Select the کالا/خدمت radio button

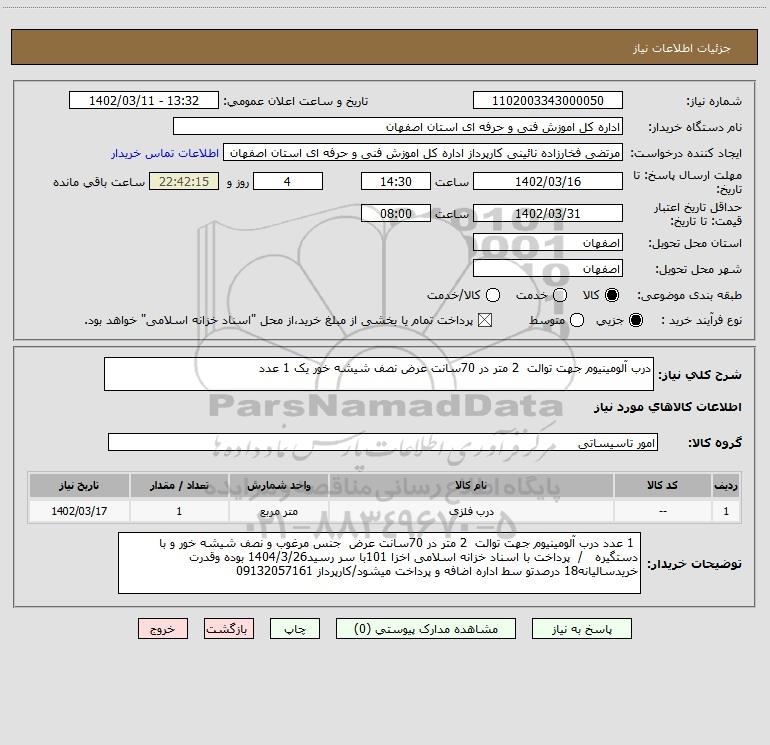(493, 295)
